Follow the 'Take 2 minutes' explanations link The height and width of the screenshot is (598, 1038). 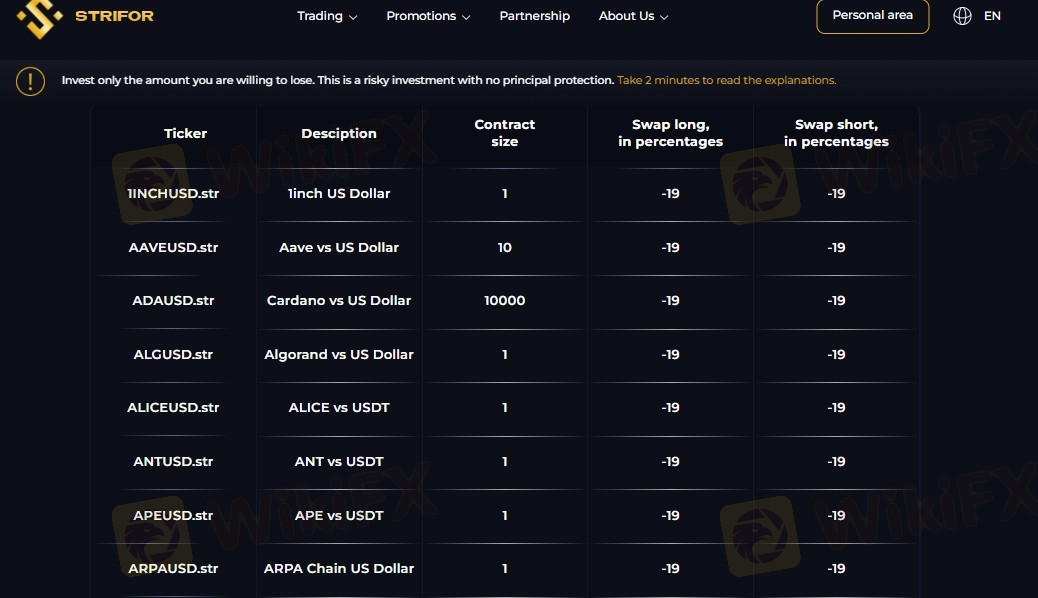[x=726, y=80]
